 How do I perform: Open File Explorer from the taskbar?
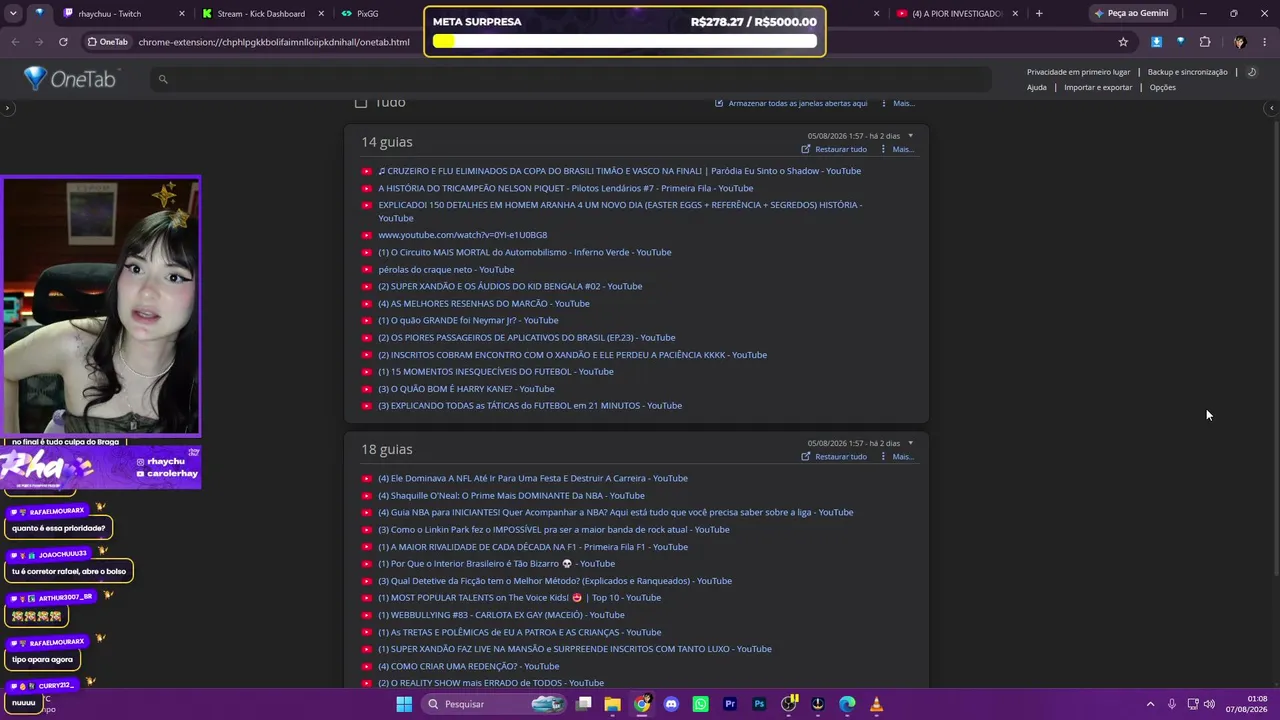tap(613, 704)
